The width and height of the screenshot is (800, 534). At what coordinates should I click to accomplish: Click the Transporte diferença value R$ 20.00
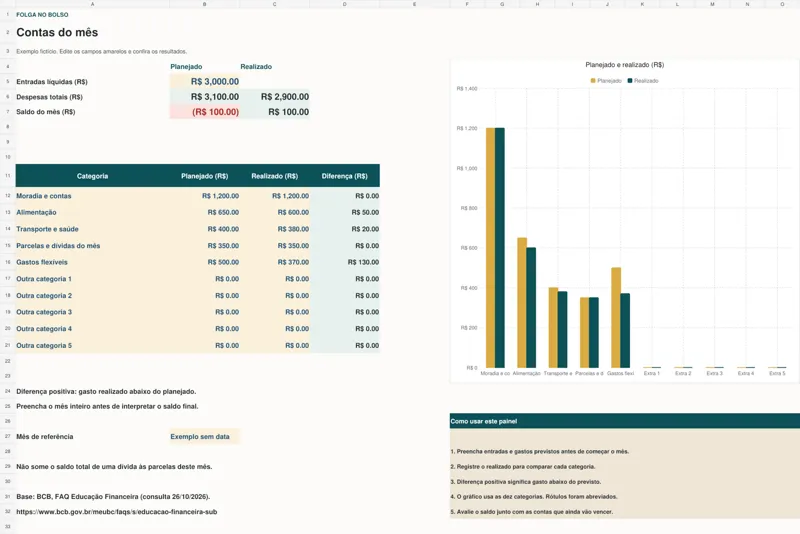pyautogui.click(x=344, y=229)
